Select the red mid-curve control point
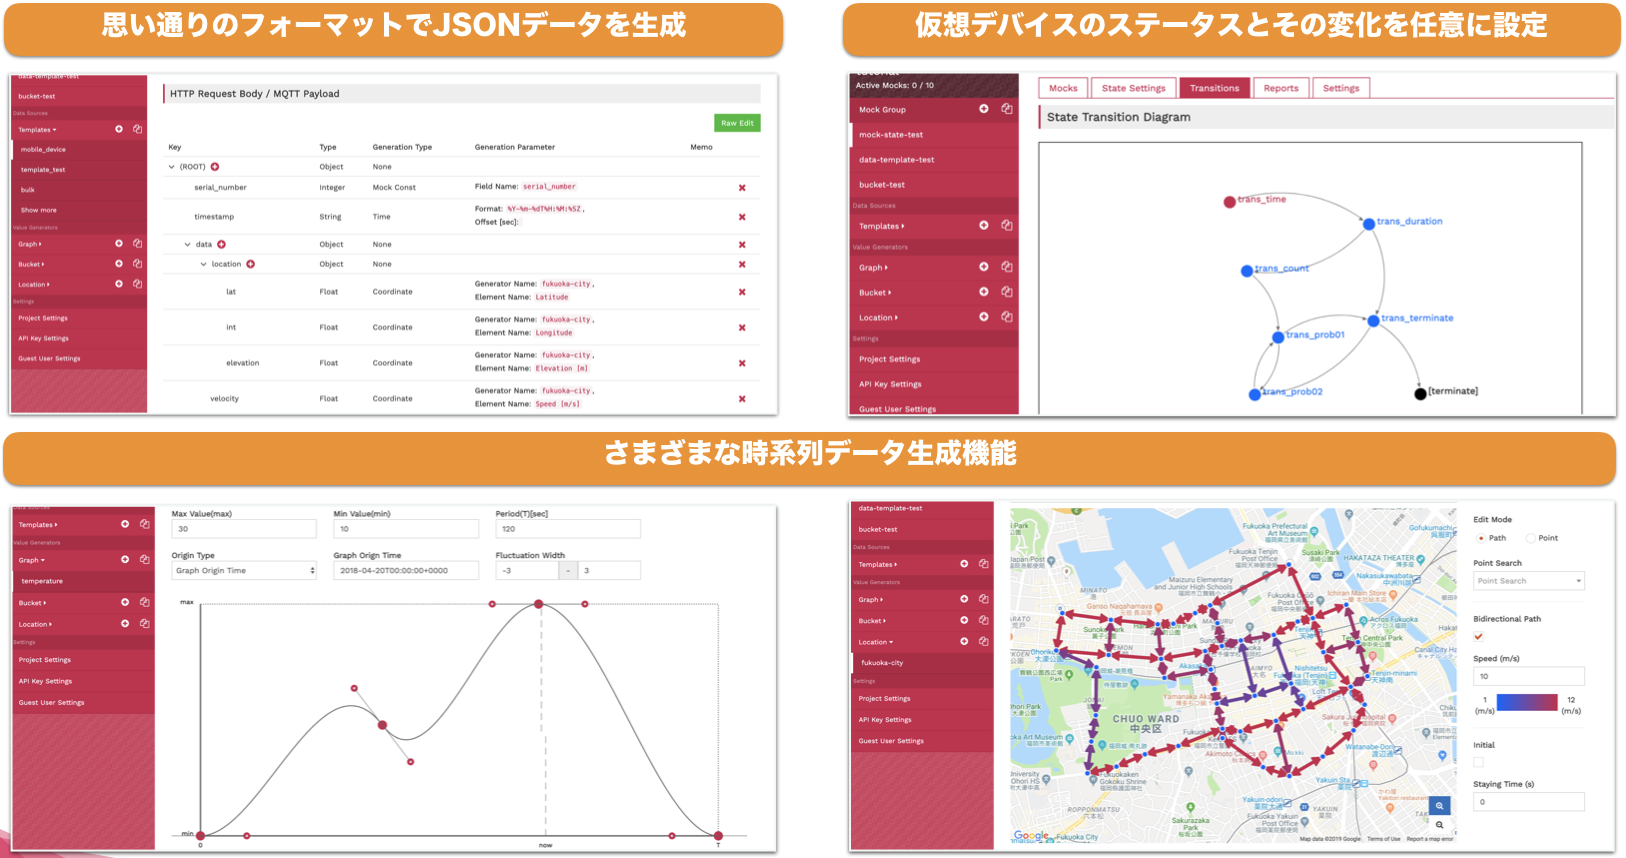Screen dimensions: 1626x858 click(x=382, y=725)
